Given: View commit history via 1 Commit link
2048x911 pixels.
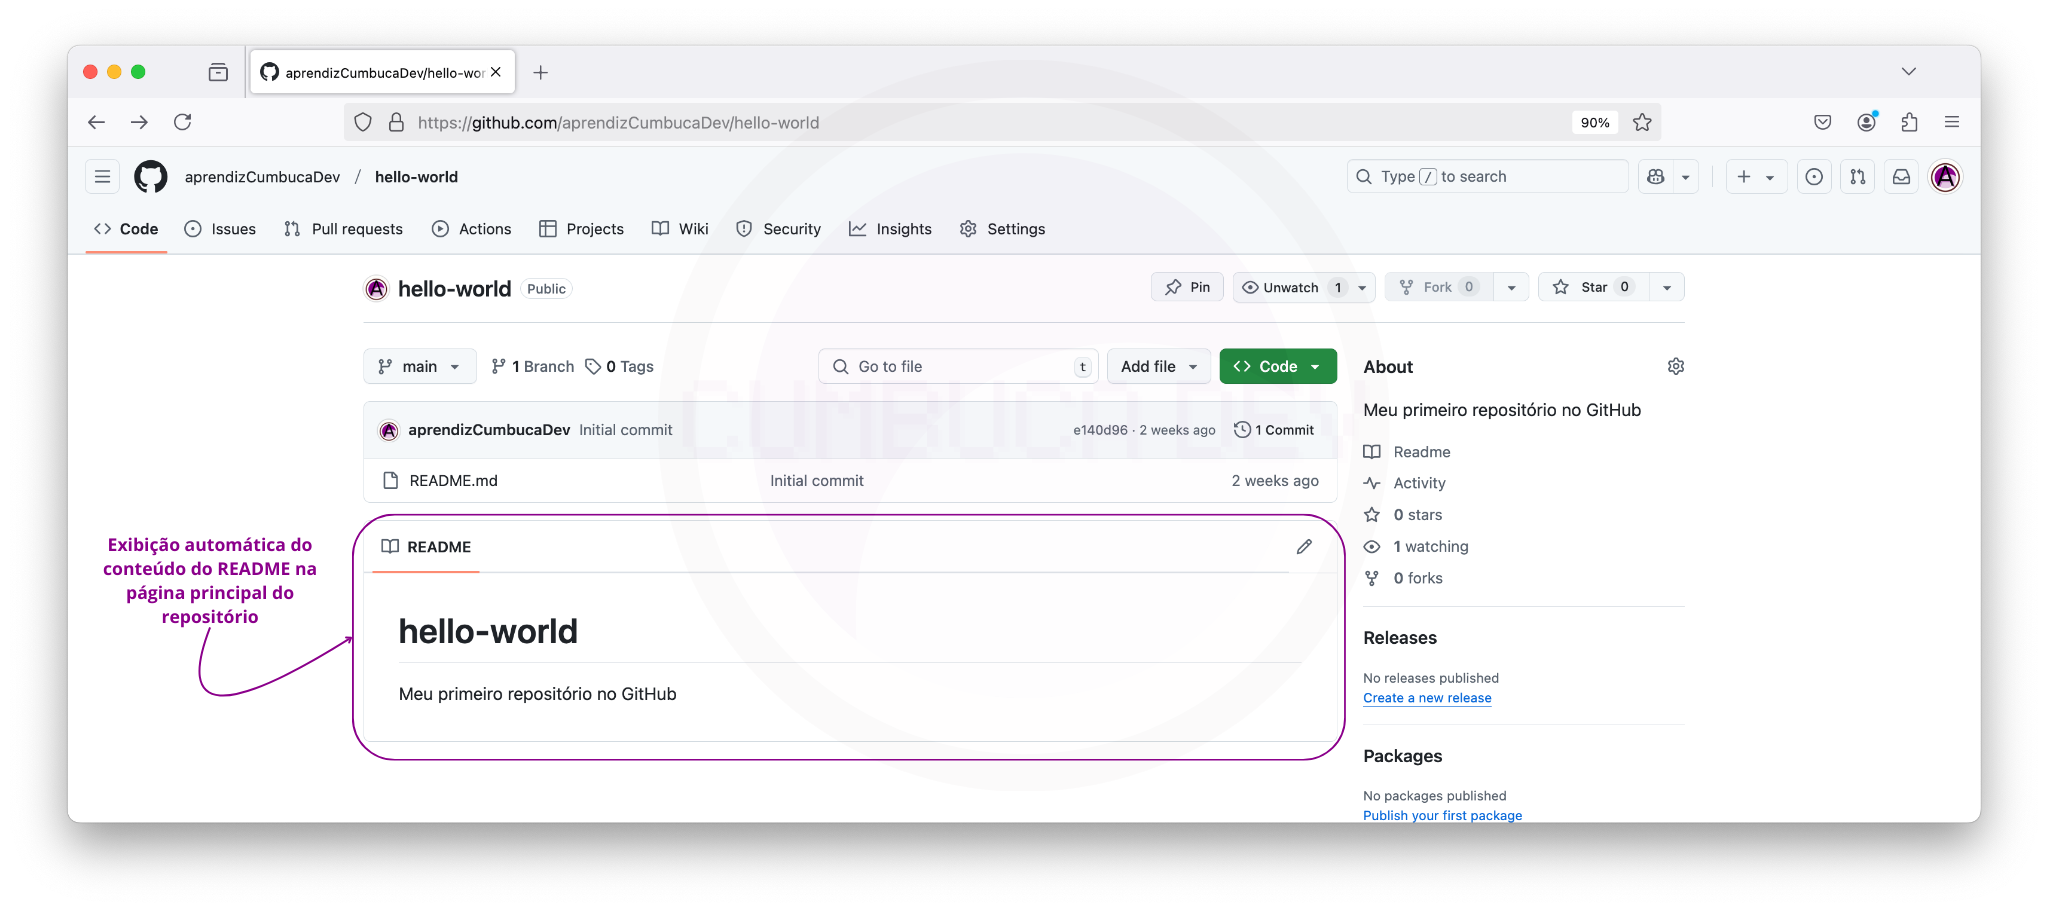Looking at the screenshot, I should (x=1274, y=429).
